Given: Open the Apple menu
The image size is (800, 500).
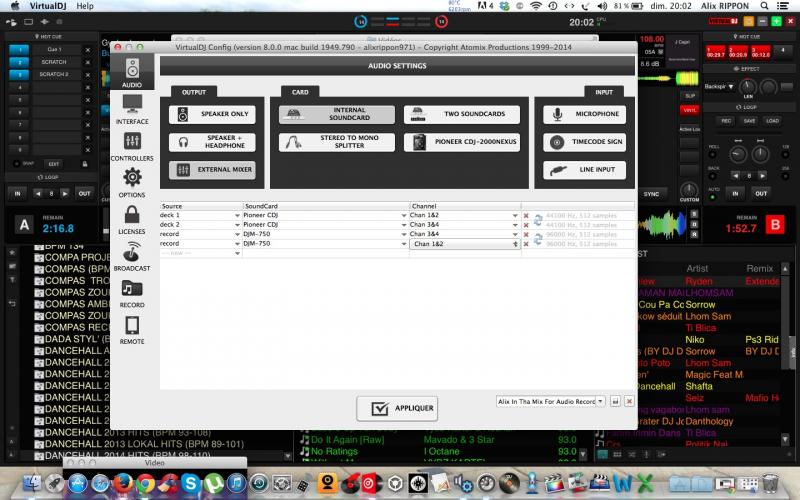Looking at the screenshot, I should [x=15, y=6].
